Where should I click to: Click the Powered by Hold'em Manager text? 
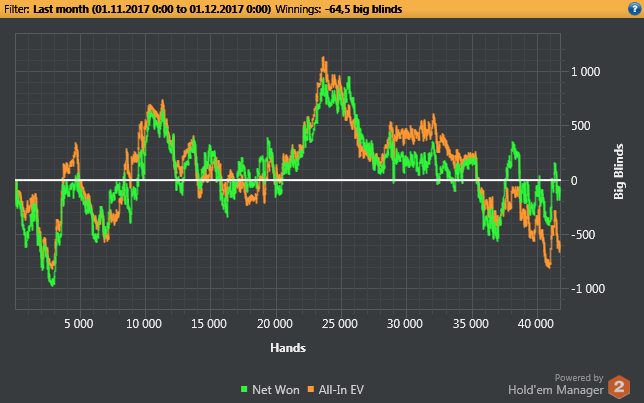pyautogui.click(x=556, y=385)
